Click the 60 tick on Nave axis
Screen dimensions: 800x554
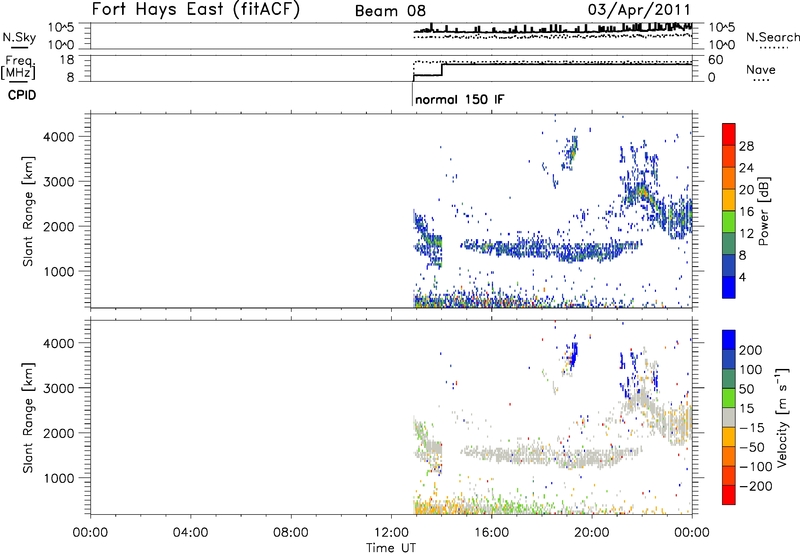tap(716, 60)
